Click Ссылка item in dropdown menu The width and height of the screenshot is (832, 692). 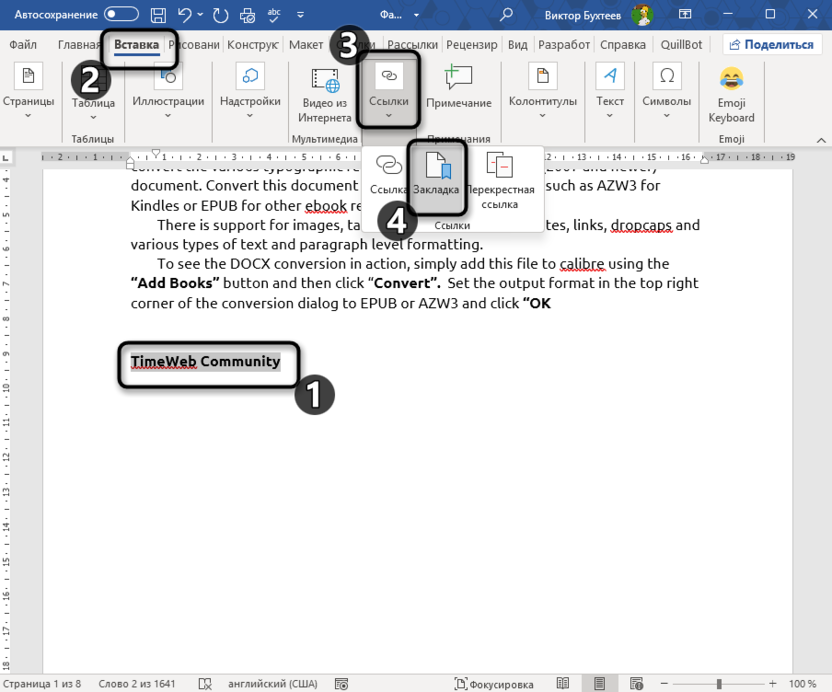(388, 175)
